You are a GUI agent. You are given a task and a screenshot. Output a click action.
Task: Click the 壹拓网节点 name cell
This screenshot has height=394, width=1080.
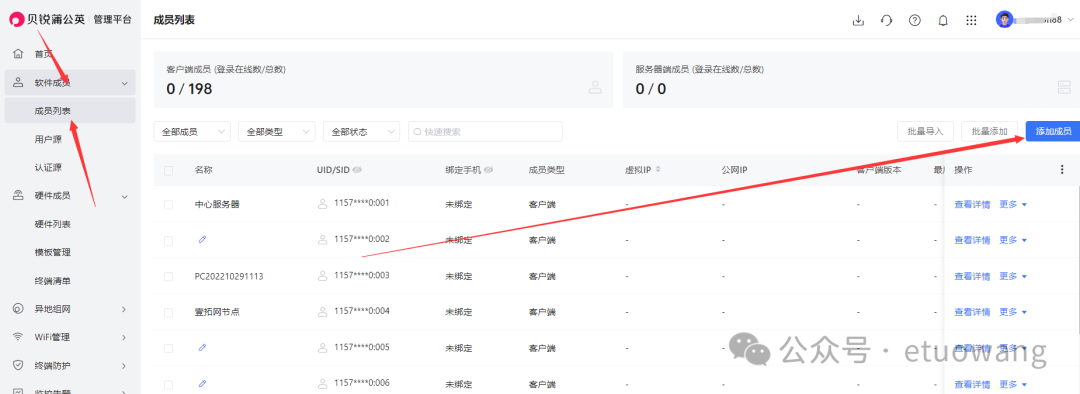point(217,312)
